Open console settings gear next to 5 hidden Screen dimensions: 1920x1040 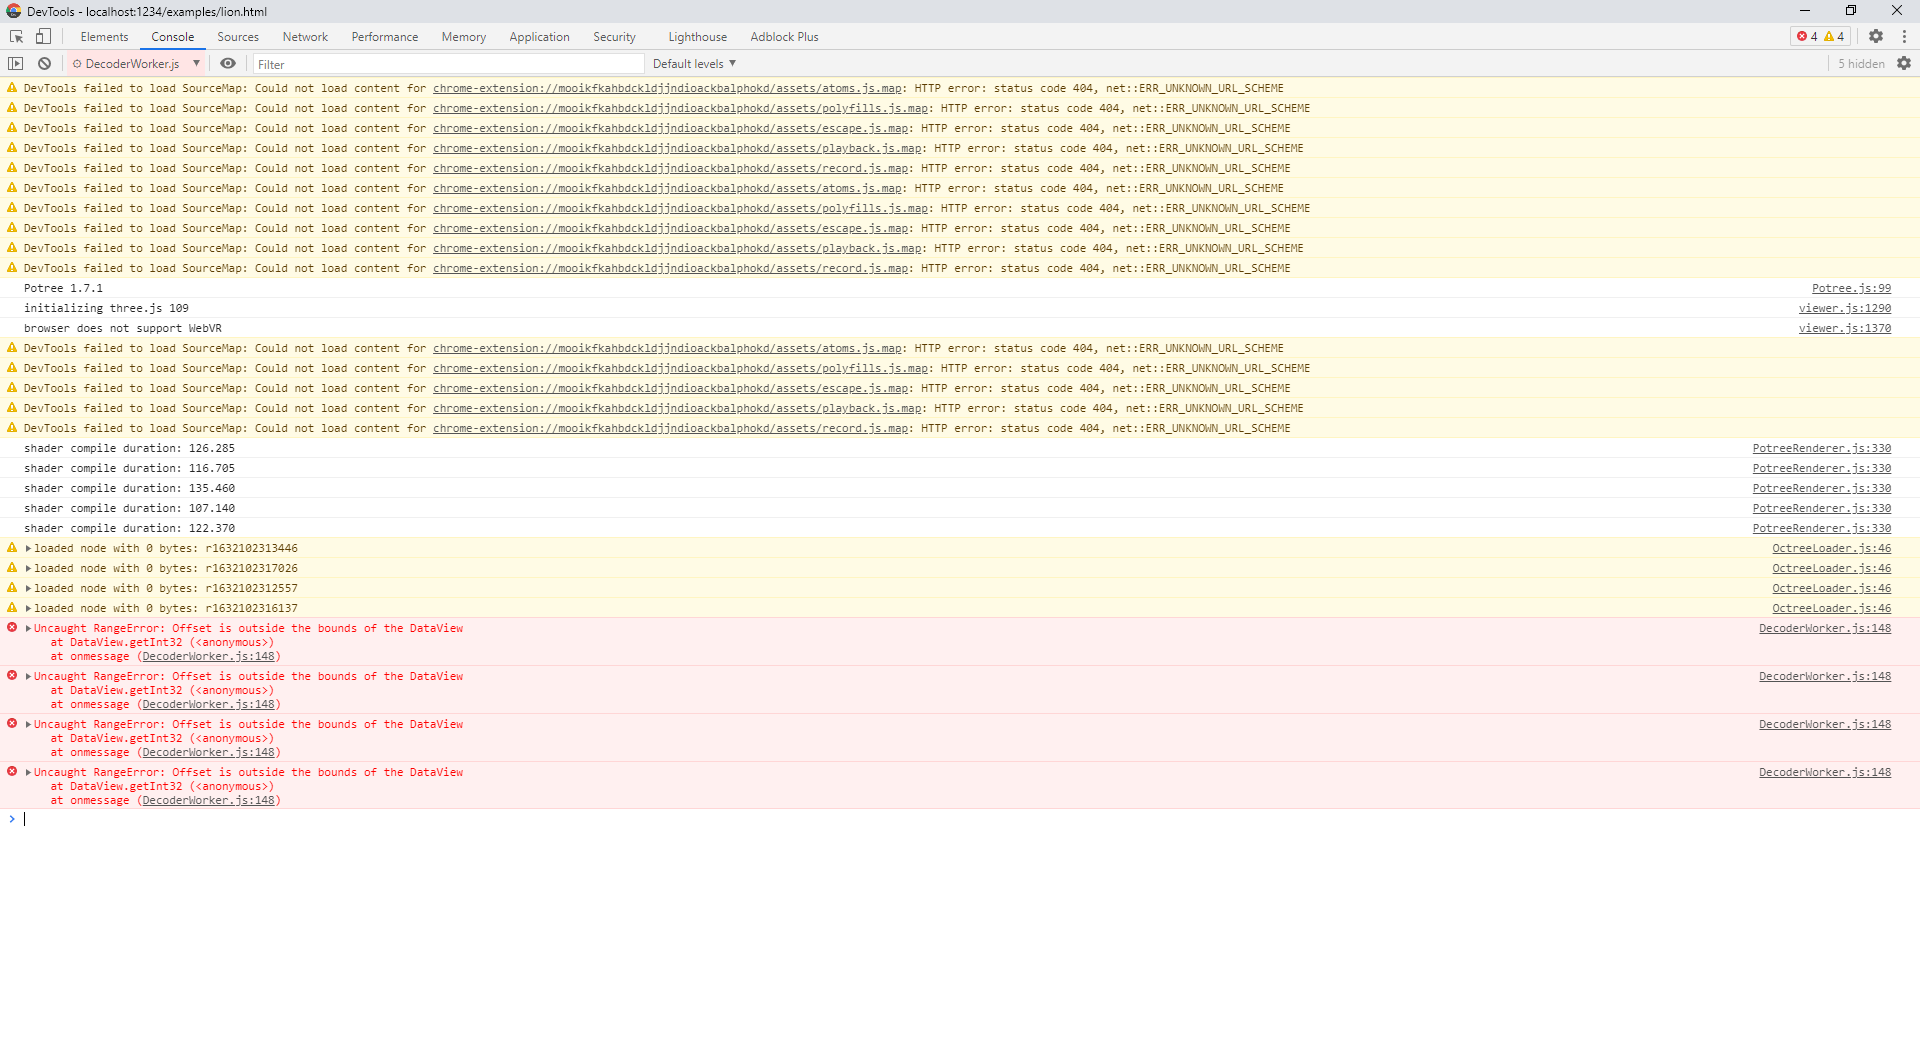(x=1904, y=63)
